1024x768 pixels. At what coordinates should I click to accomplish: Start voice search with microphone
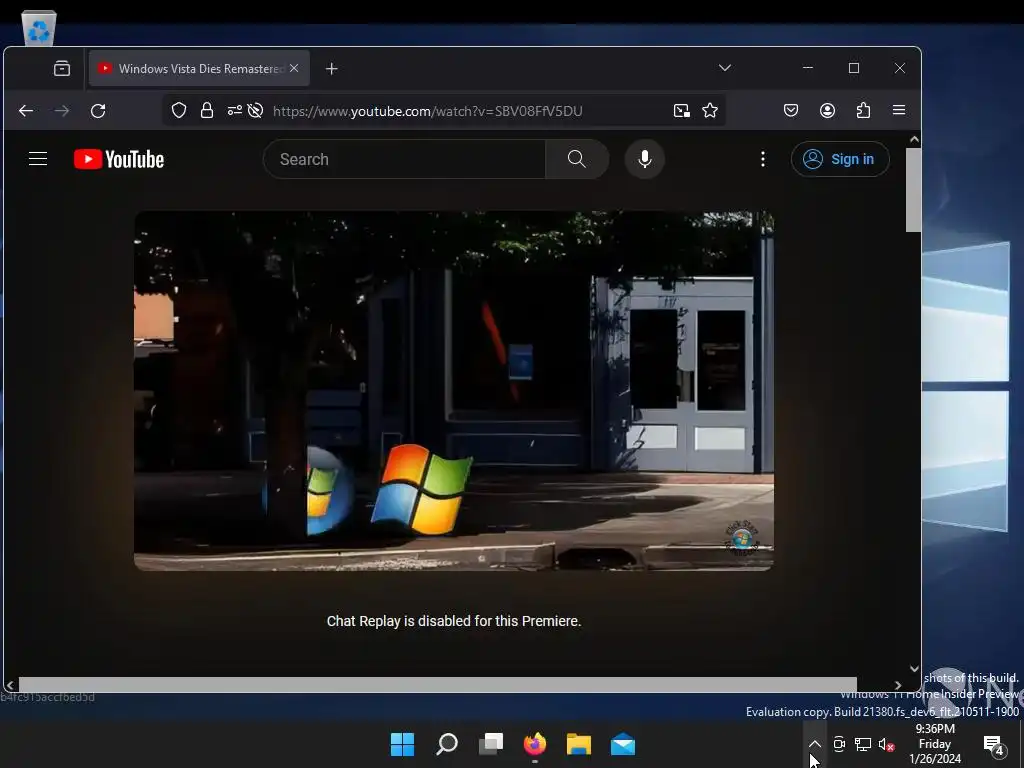[x=645, y=159]
